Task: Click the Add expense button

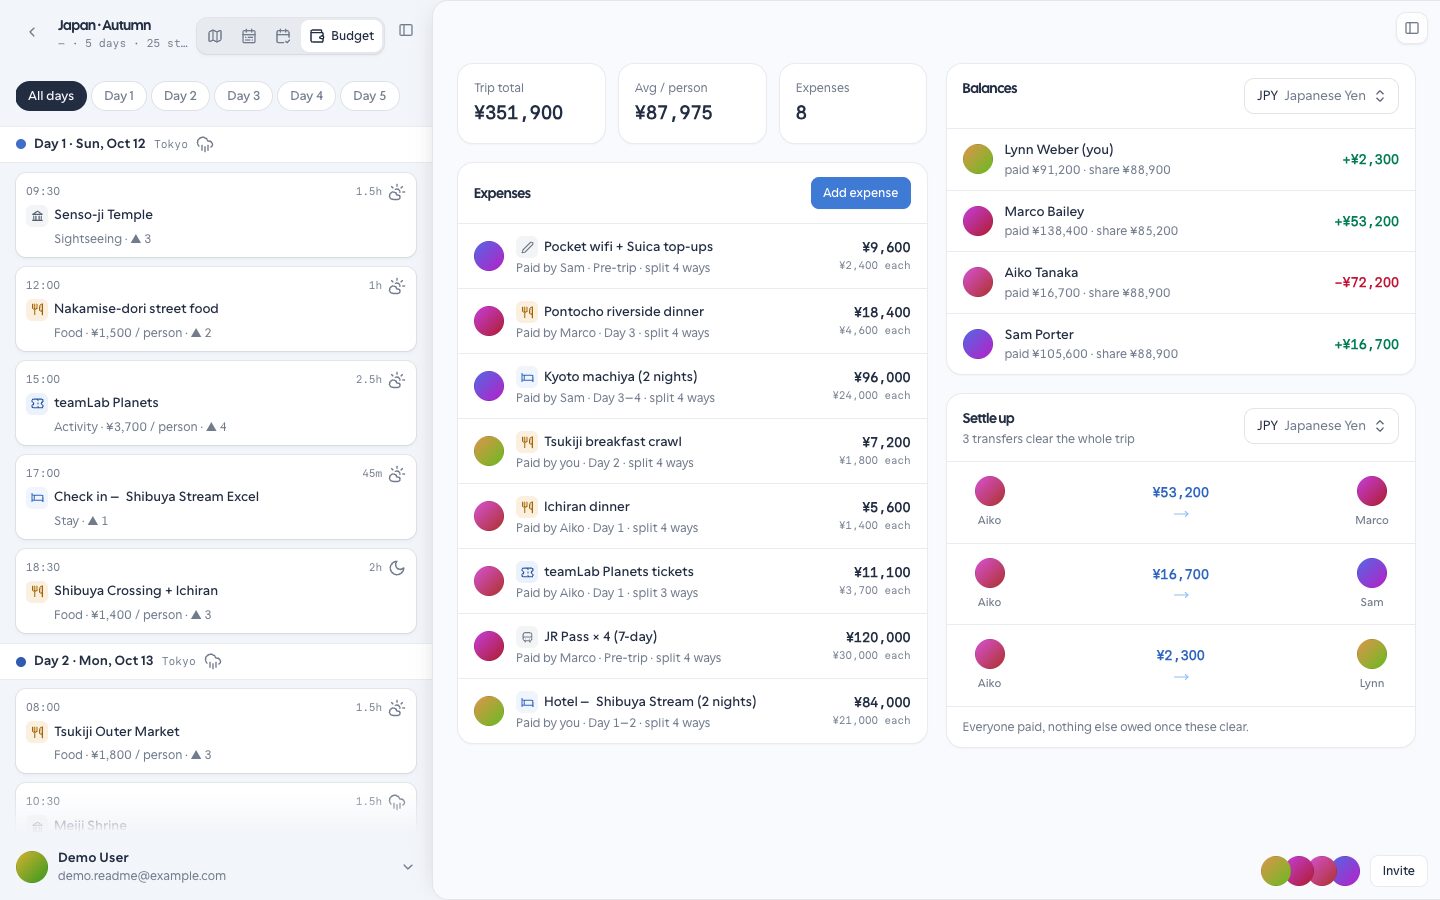Action: pyautogui.click(x=860, y=193)
